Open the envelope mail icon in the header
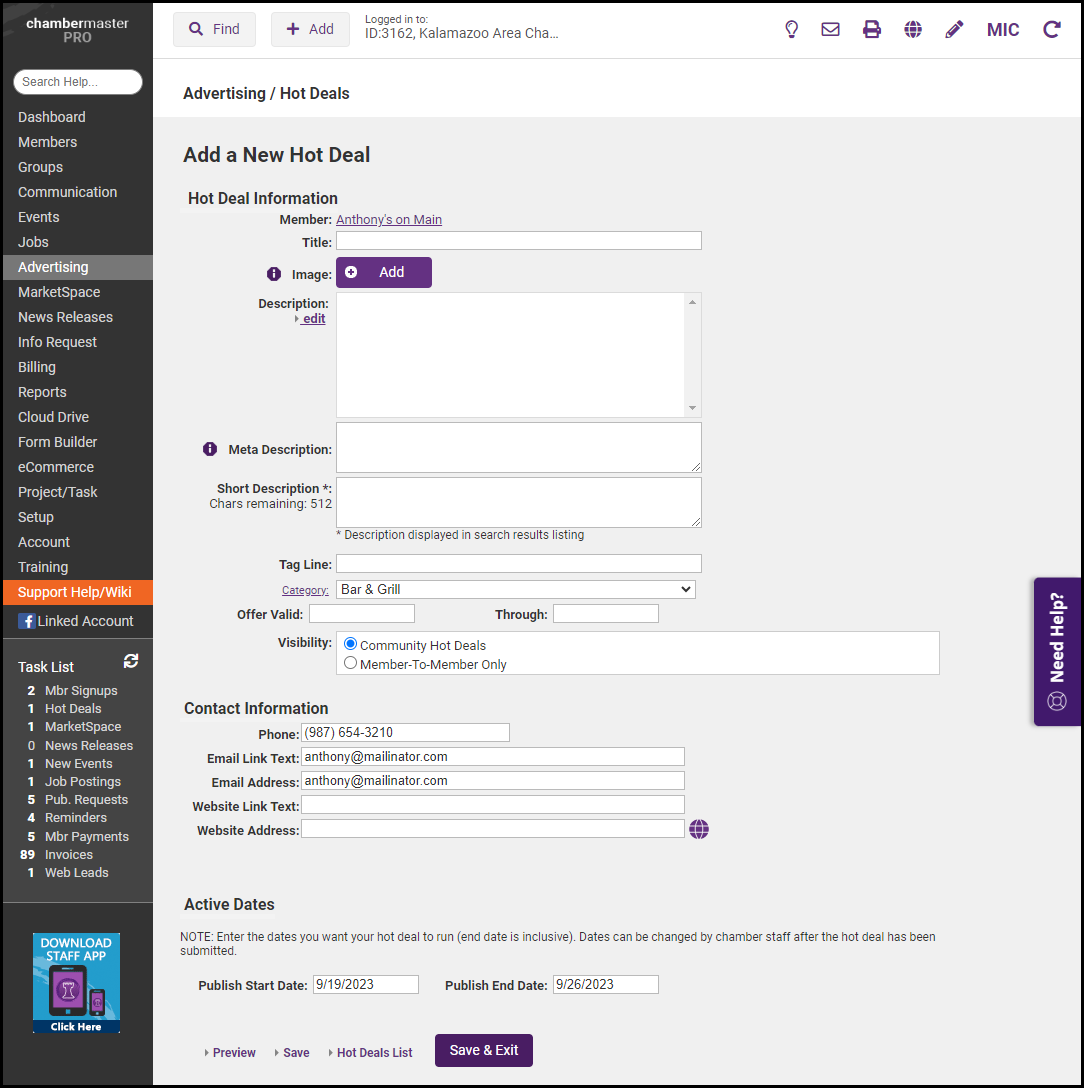Viewport: 1084px width, 1088px height. pos(830,29)
